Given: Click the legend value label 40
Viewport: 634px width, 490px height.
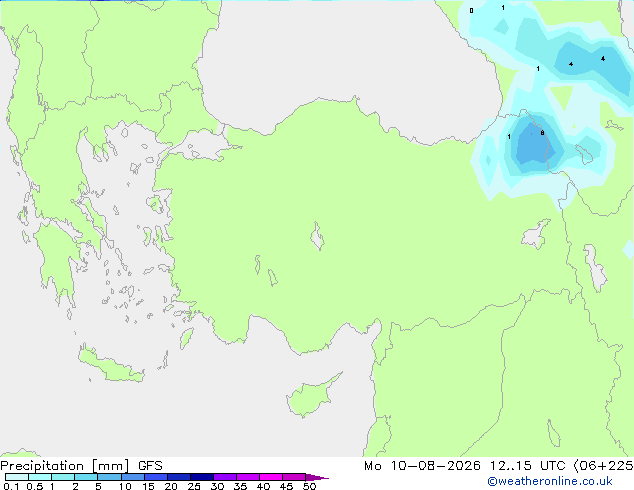Looking at the screenshot, I should [x=263, y=486].
